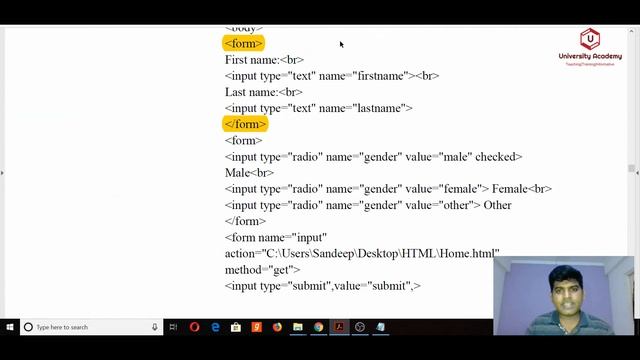The height and width of the screenshot is (360, 640).
Task: Click the input line with name="lastname"
Action: point(318,108)
